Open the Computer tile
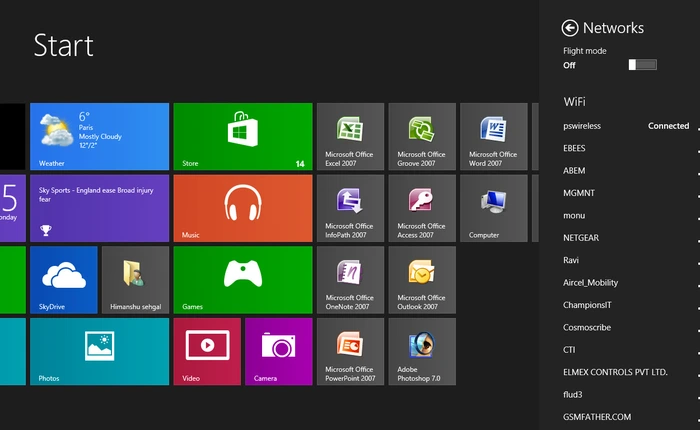The width and height of the screenshot is (700, 430). click(494, 208)
